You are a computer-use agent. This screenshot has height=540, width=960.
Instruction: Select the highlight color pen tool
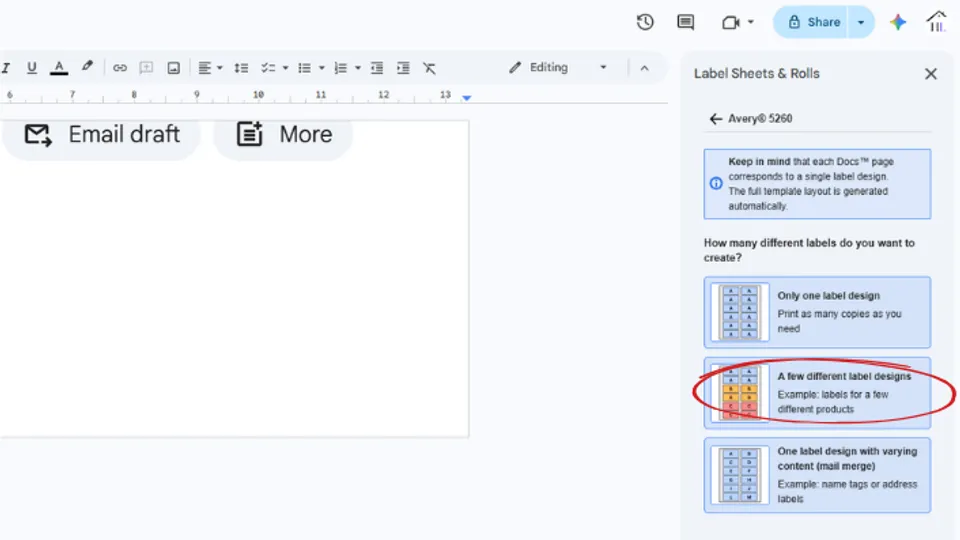pyautogui.click(x=87, y=67)
